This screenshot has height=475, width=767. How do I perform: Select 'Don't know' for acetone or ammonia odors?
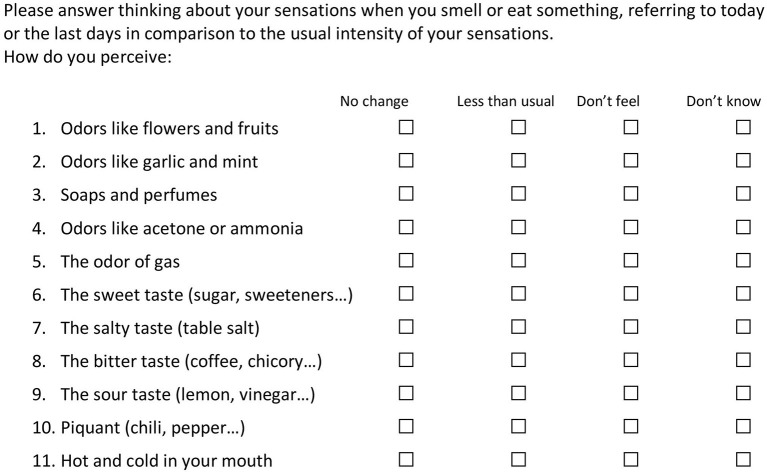(744, 227)
